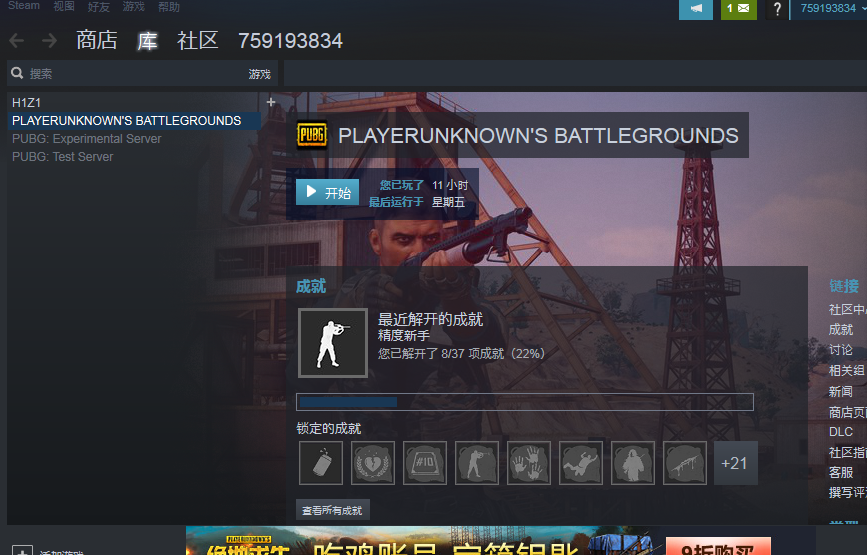867x555 pixels.
Task: Open the announcements megaphone icon
Action: (696, 9)
